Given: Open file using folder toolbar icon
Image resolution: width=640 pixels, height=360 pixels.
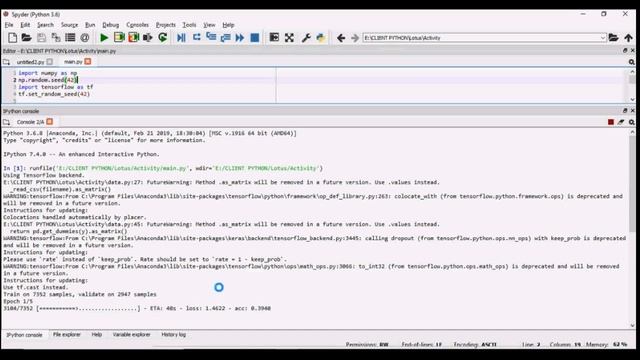Looking at the screenshot, I should (x=27, y=38).
